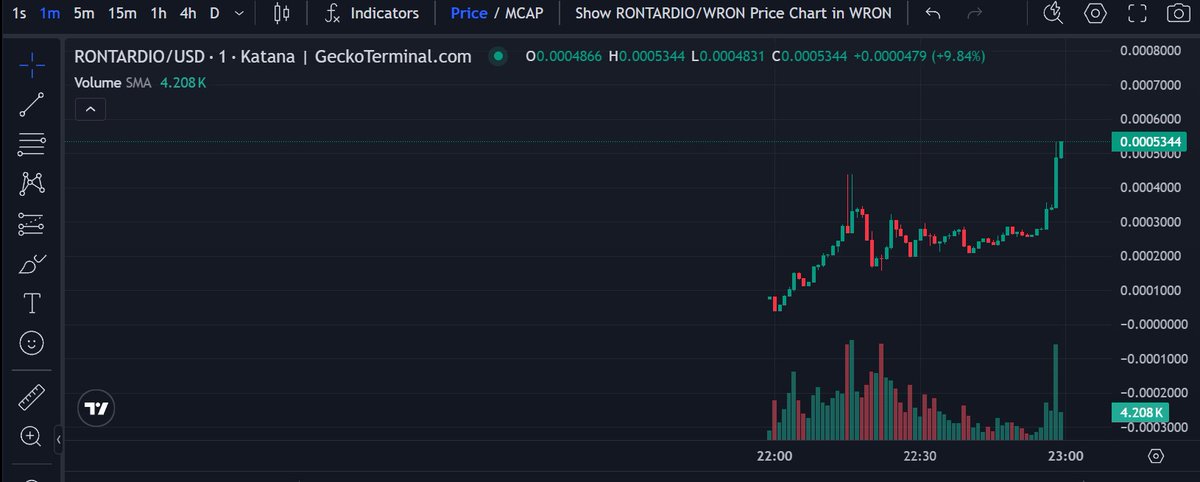The width and height of the screenshot is (1200, 482).
Task: Take a chart snapshot with camera
Action: [1177, 14]
